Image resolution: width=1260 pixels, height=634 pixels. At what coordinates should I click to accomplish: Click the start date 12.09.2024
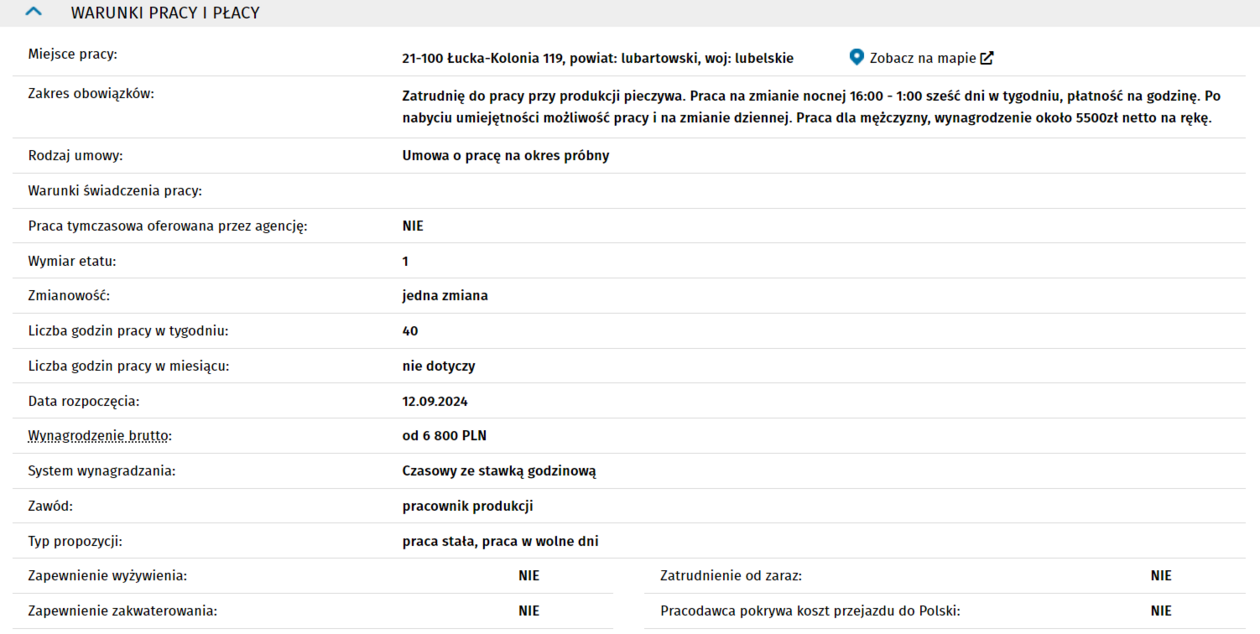[435, 401]
